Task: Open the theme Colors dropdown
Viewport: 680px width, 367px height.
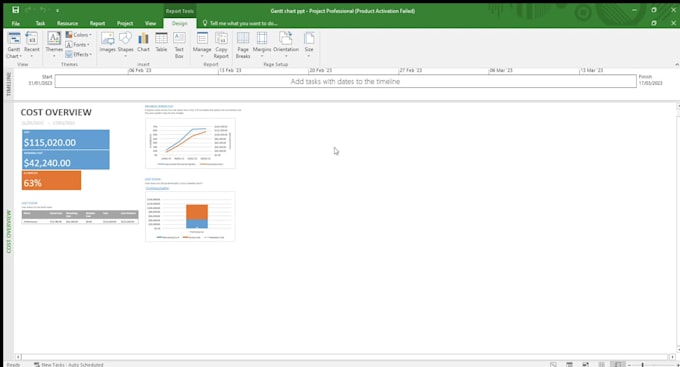Action: pos(78,35)
